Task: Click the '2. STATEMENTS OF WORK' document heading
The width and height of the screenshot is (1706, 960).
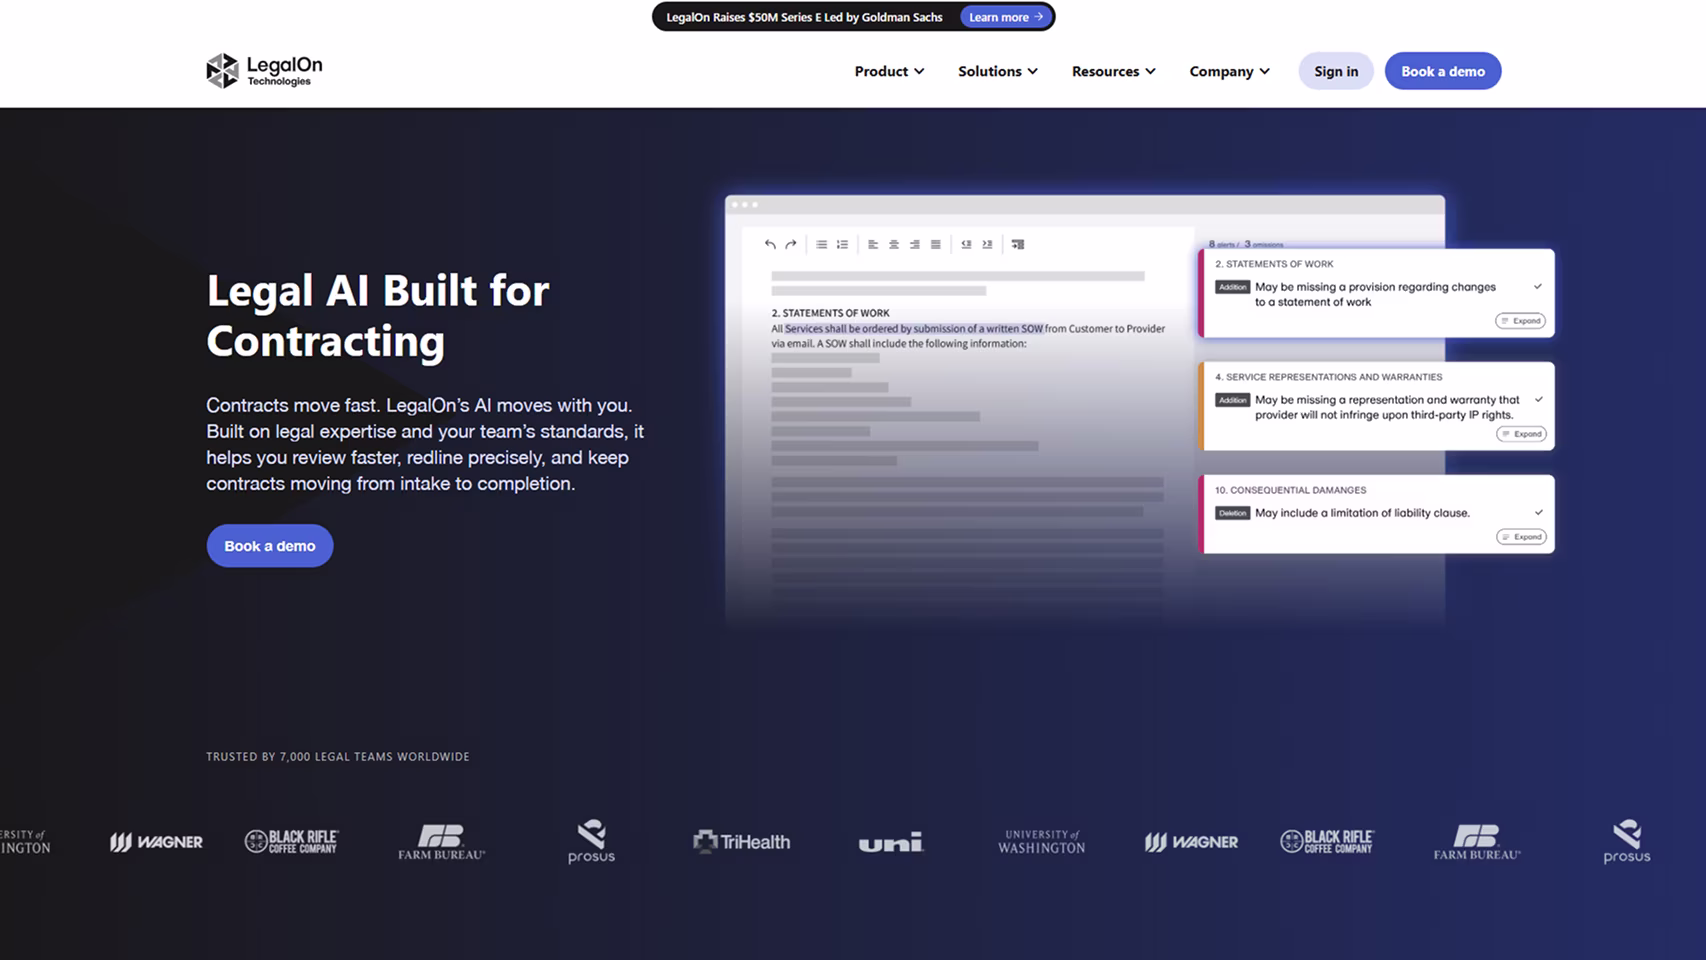Action: click(830, 313)
